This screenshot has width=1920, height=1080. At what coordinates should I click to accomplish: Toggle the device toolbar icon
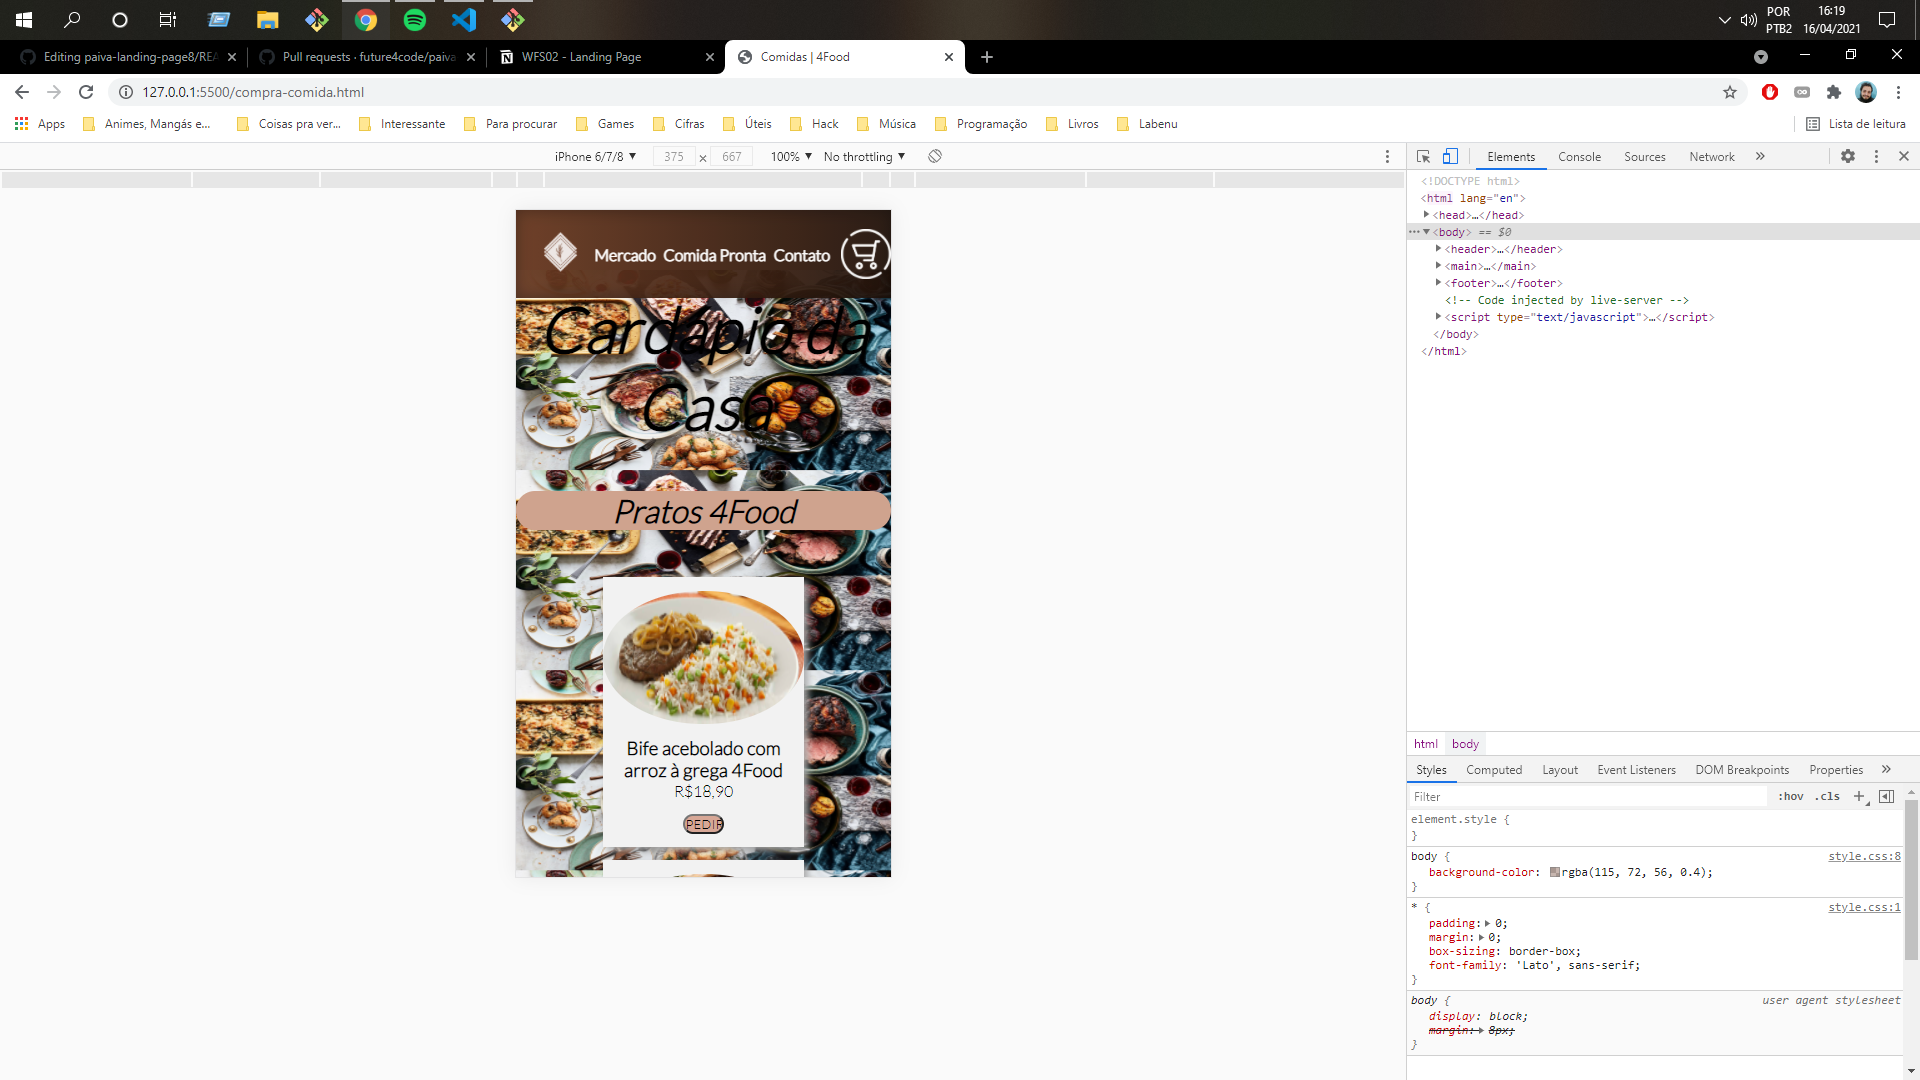[x=1450, y=157]
